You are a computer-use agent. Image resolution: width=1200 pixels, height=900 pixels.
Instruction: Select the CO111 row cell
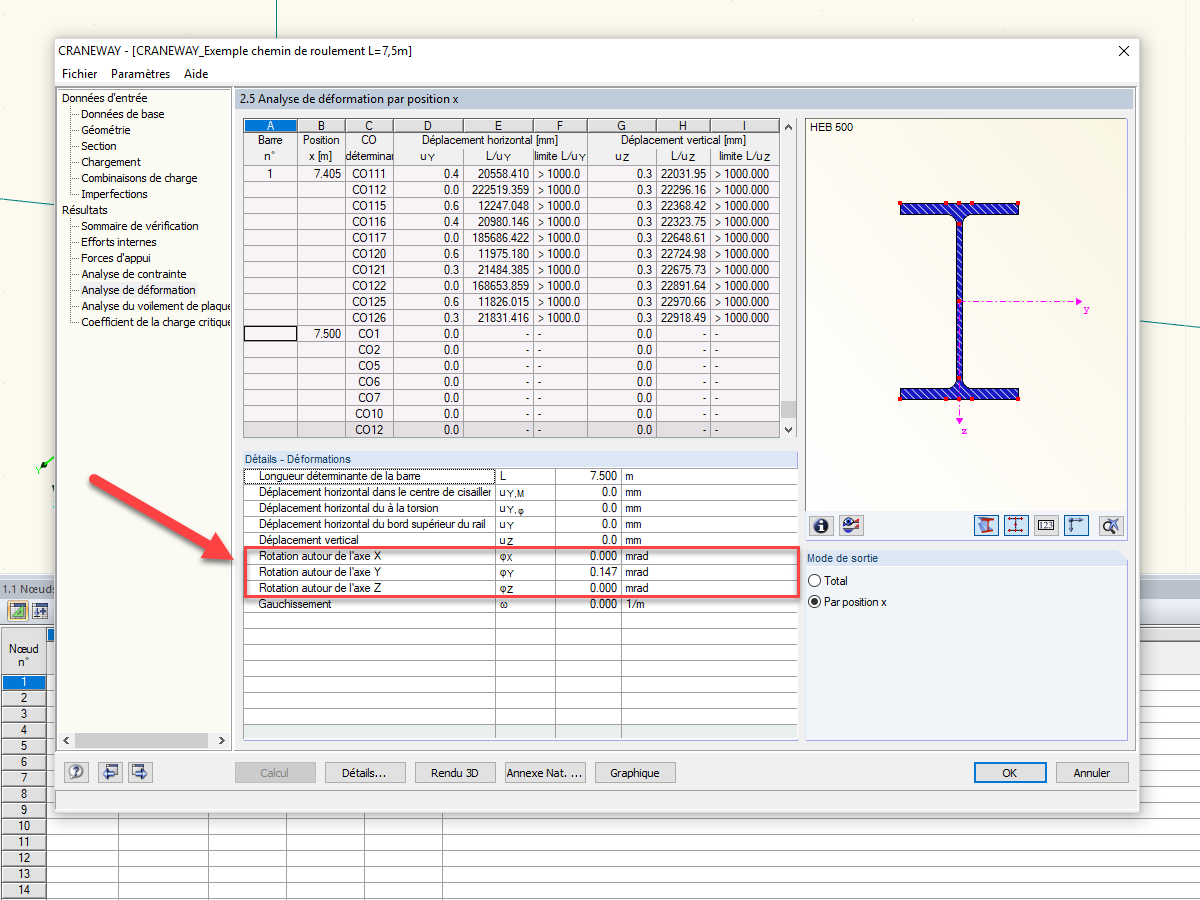369,173
